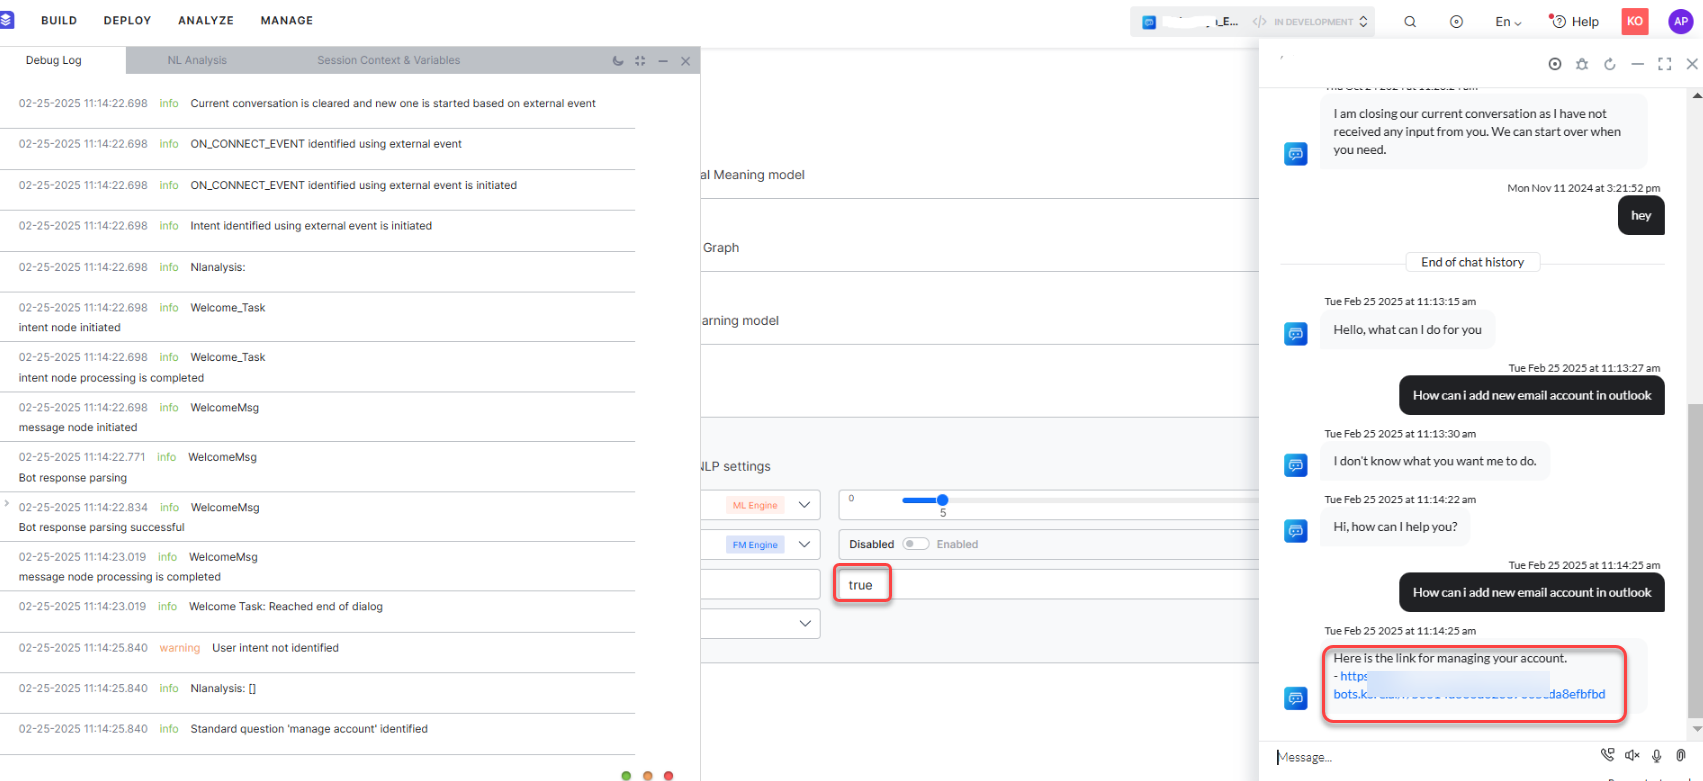Open the Help link

click(1574, 22)
